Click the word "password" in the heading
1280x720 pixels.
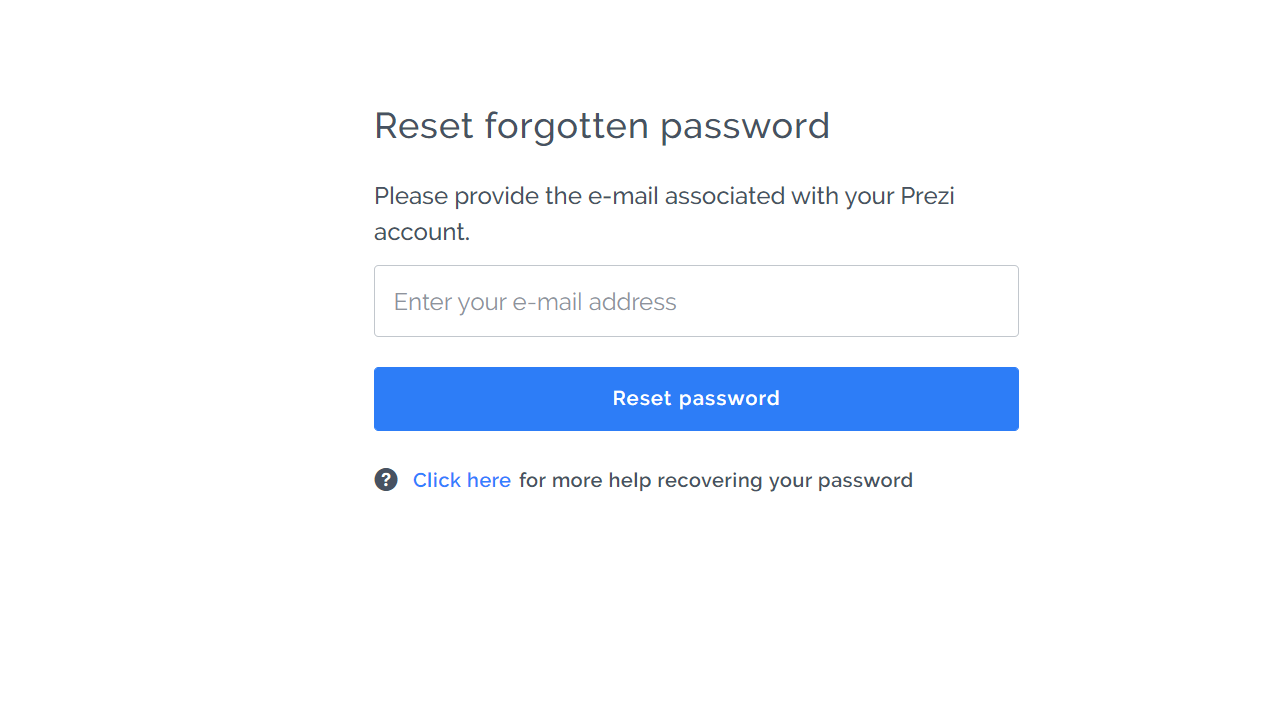point(744,126)
